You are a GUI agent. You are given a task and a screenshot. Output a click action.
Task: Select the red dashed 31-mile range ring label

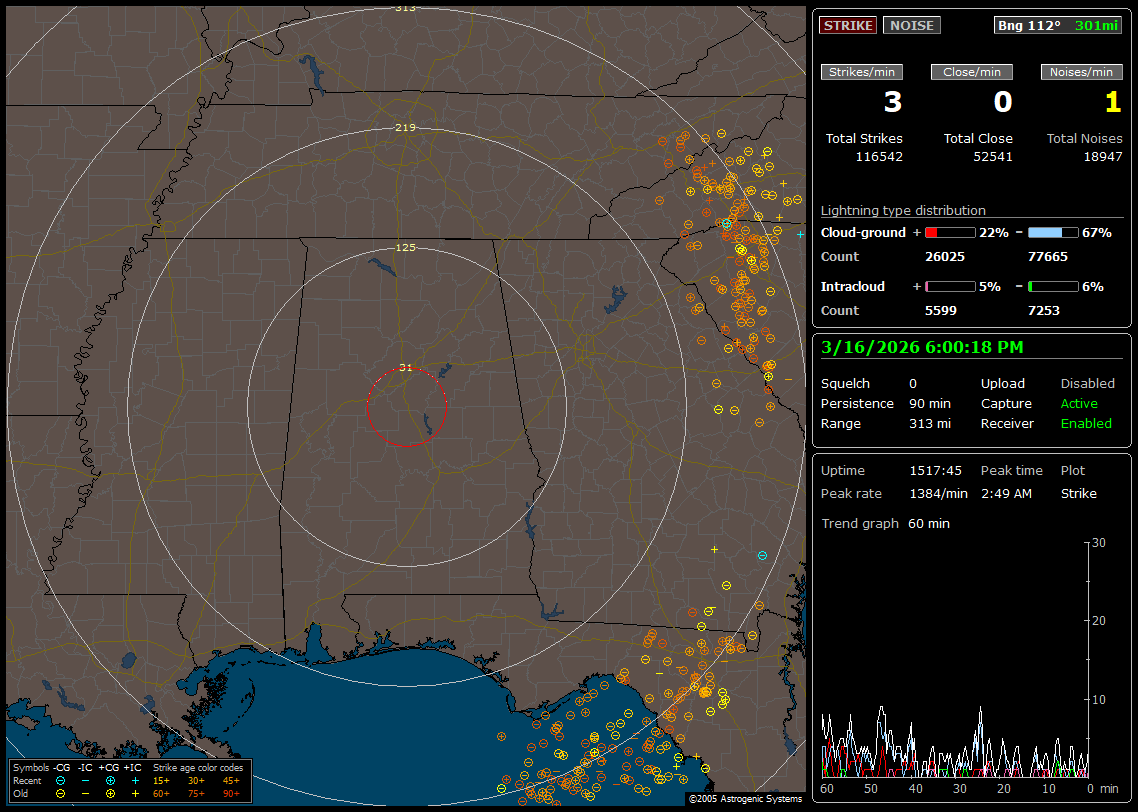[405, 367]
